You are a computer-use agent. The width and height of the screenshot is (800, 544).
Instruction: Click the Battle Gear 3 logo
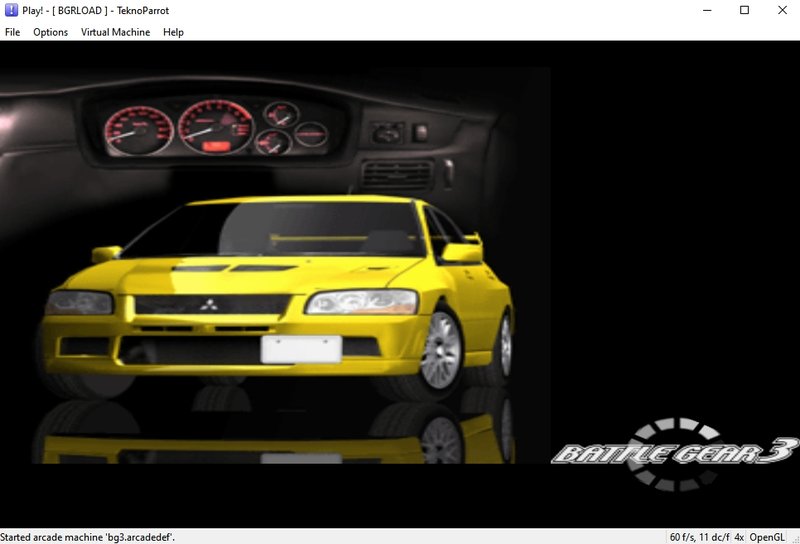coord(675,454)
